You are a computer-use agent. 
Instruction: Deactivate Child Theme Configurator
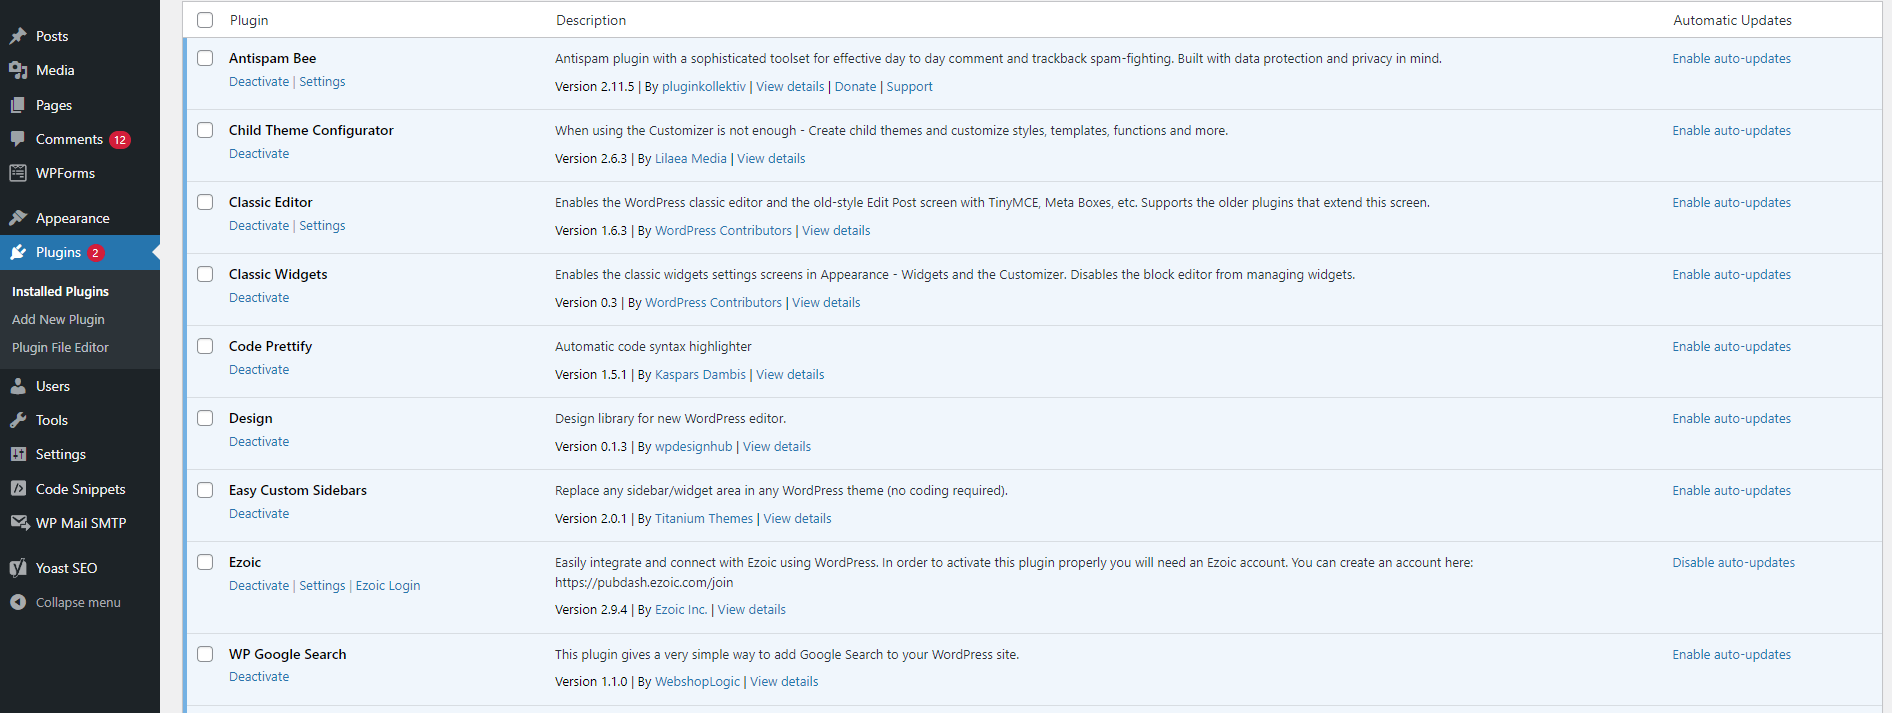pos(259,154)
